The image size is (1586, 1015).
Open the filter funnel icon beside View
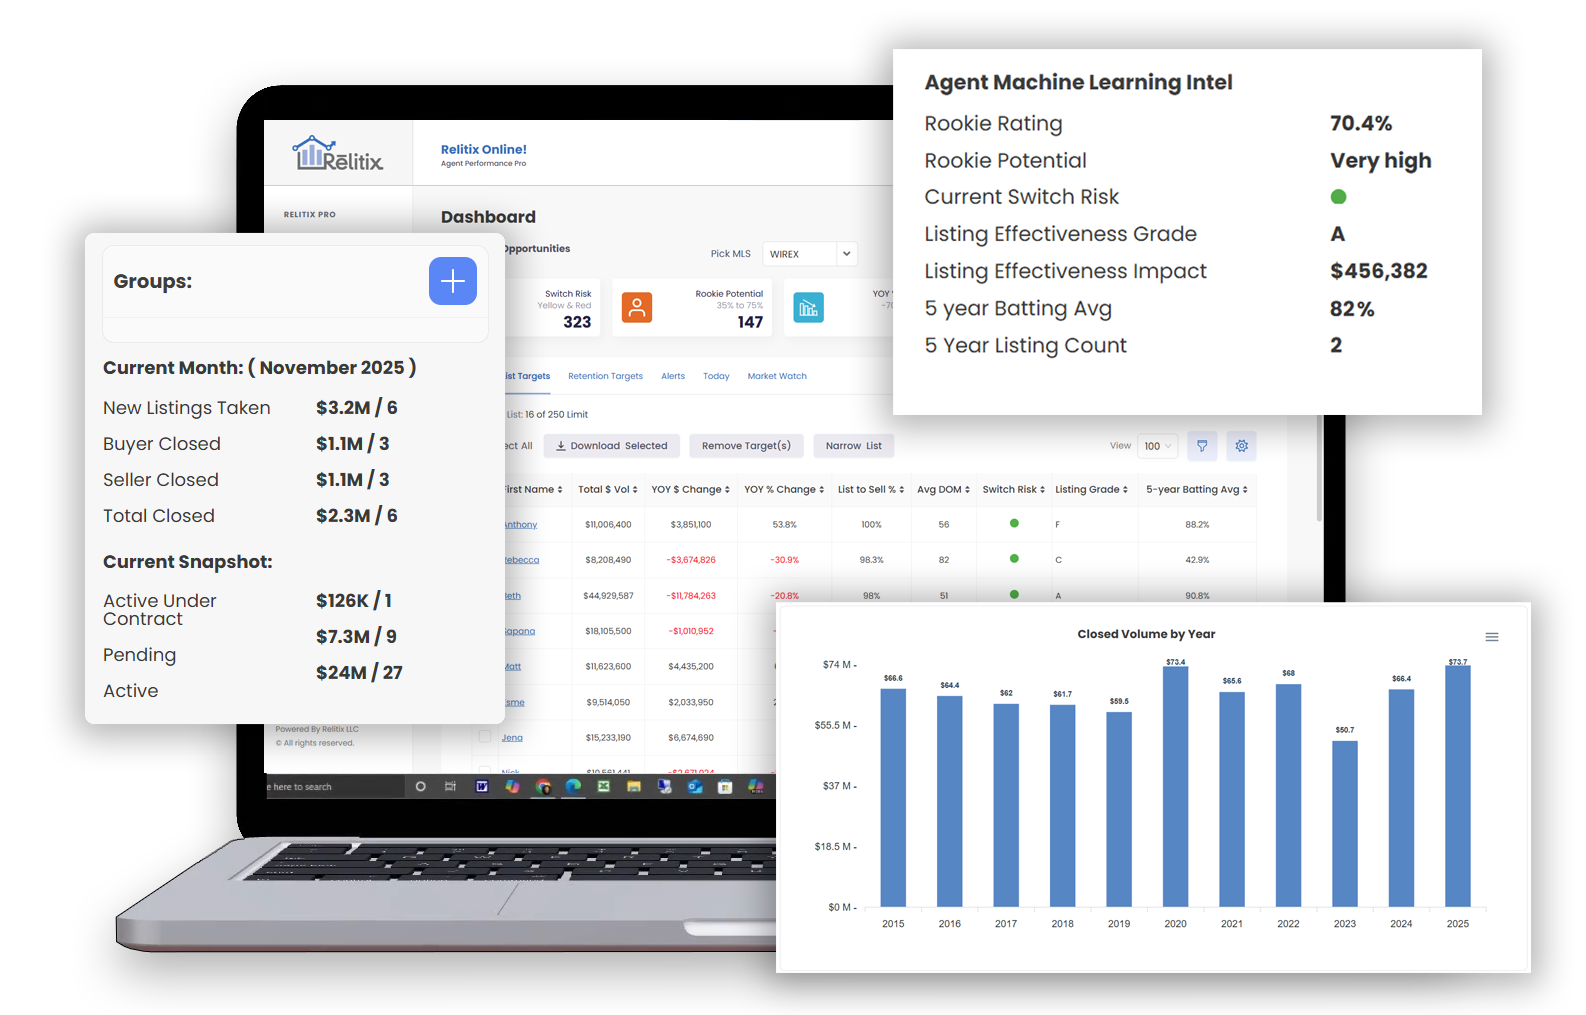pos(1202,446)
